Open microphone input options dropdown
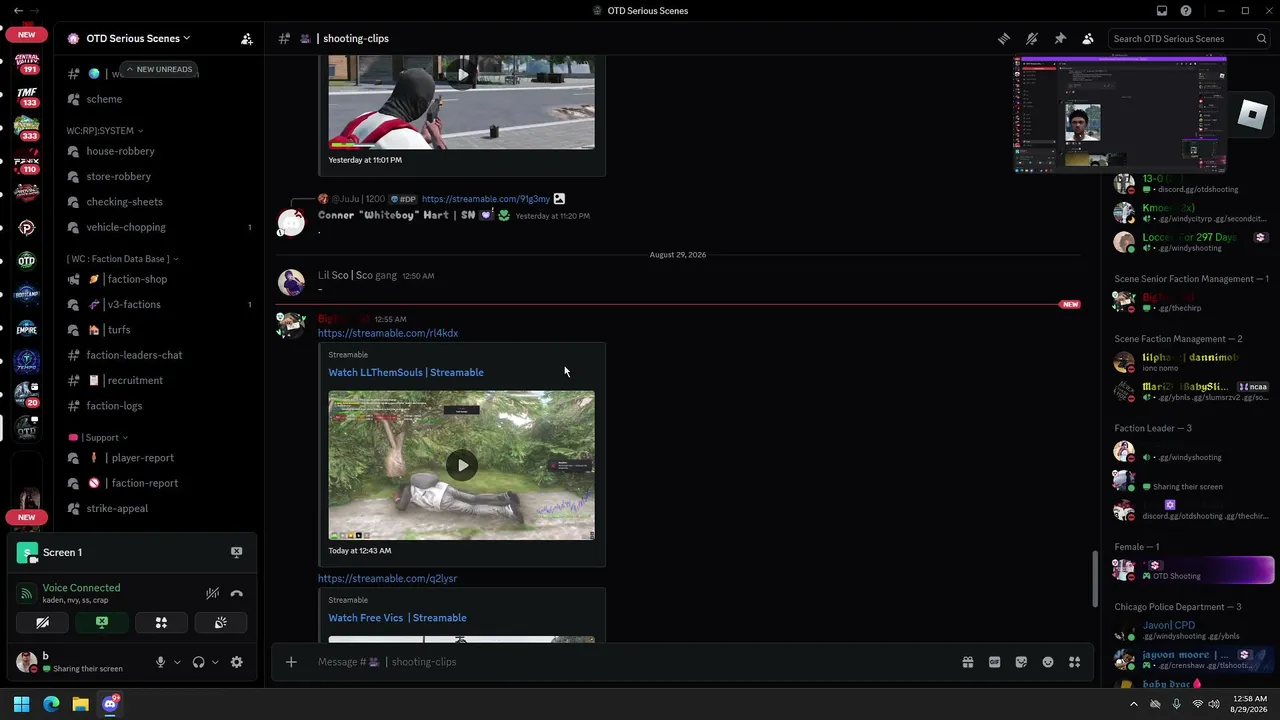Viewport: 1280px width, 720px height. point(177,662)
